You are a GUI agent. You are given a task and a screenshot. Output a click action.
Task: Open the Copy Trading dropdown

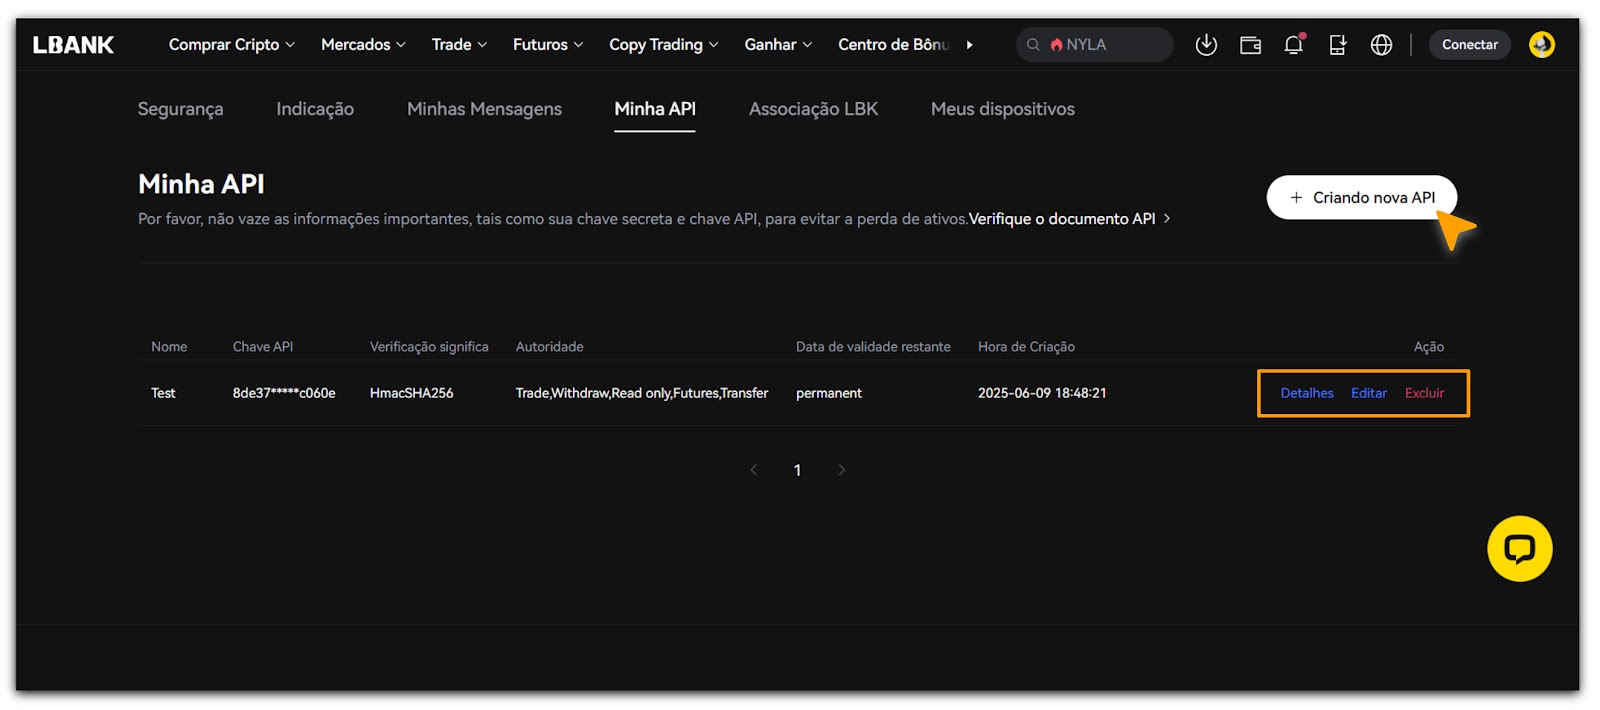pos(663,45)
